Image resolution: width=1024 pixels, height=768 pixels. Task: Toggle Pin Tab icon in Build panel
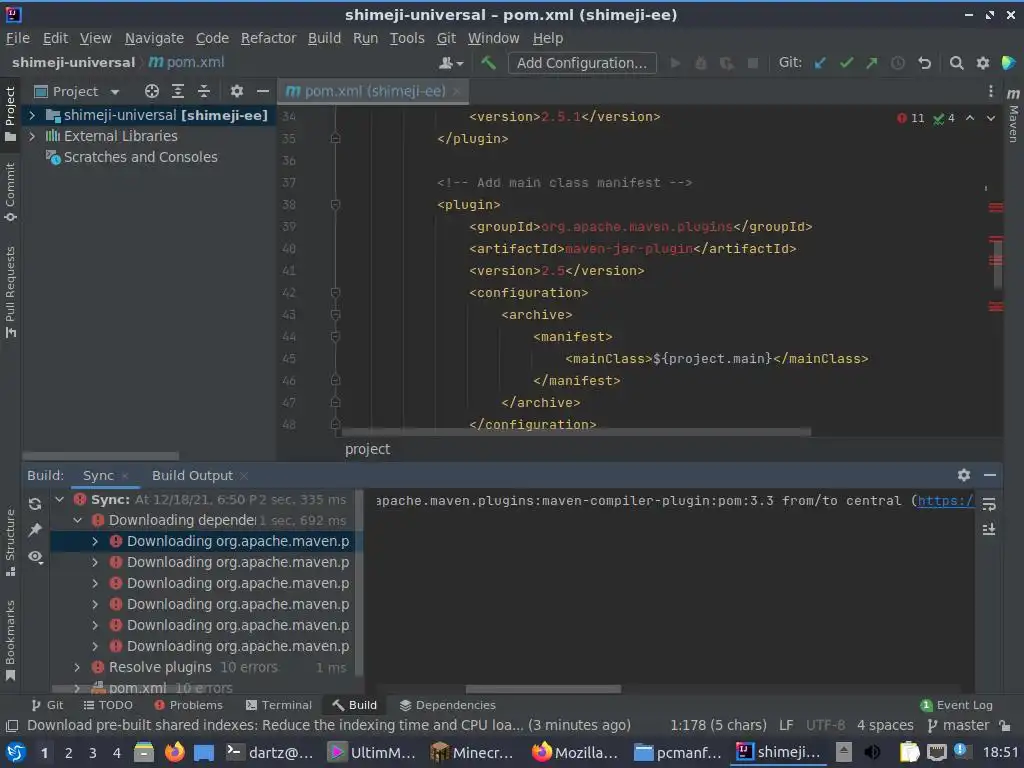tap(35, 530)
